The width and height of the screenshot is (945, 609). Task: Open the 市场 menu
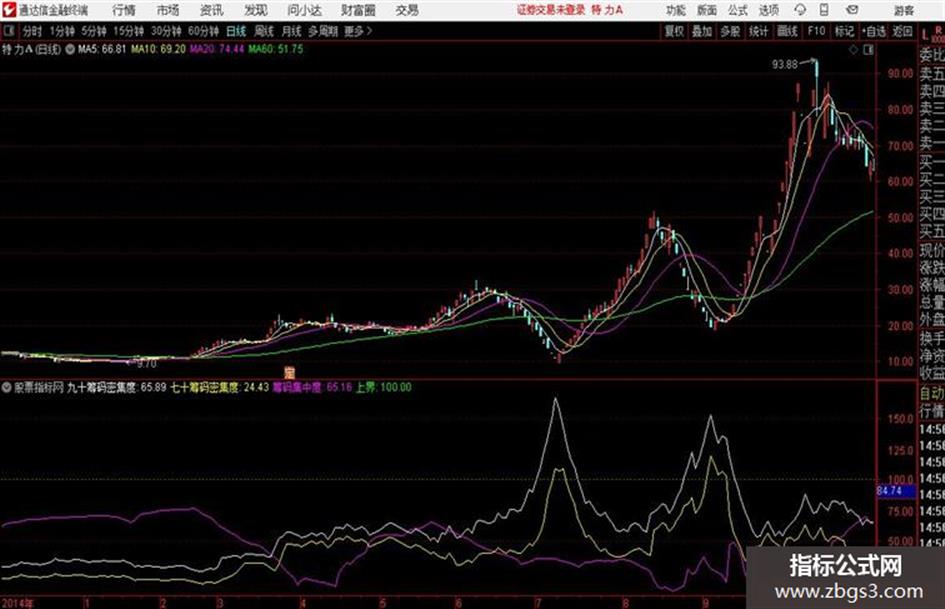click(x=168, y=10)
